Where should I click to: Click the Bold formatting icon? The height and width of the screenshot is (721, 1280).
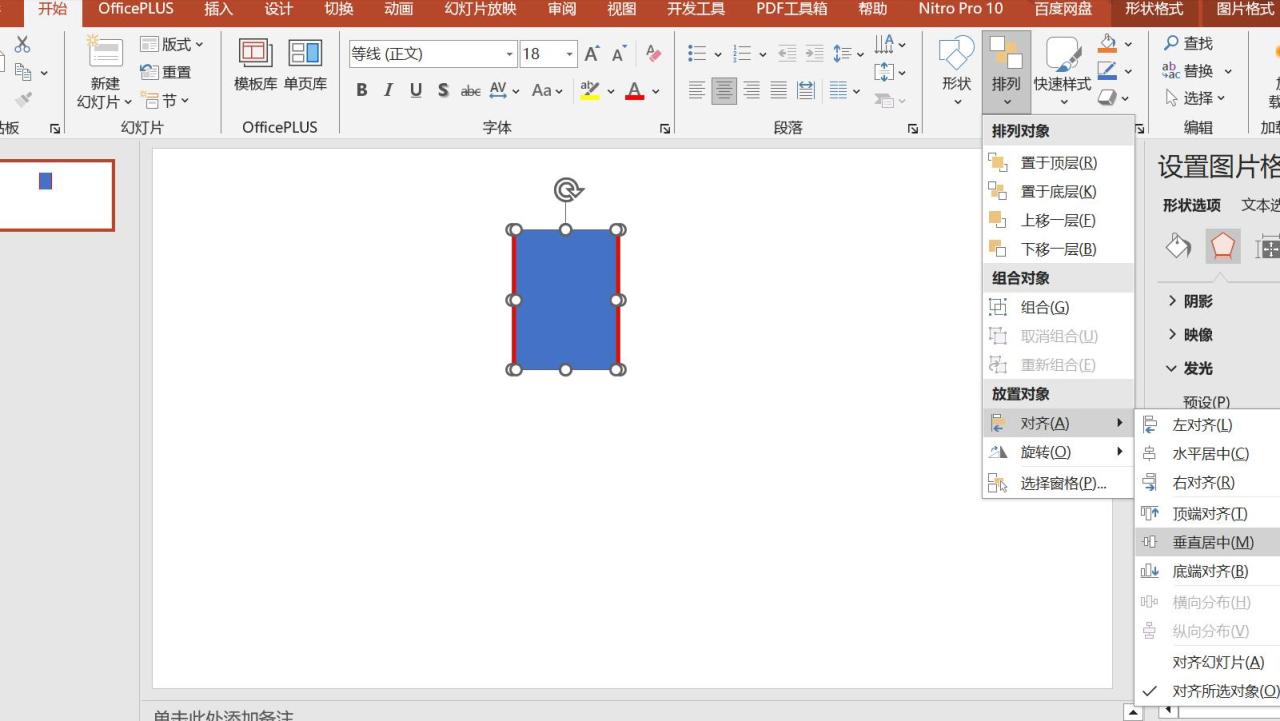click(x=362, y=90)
